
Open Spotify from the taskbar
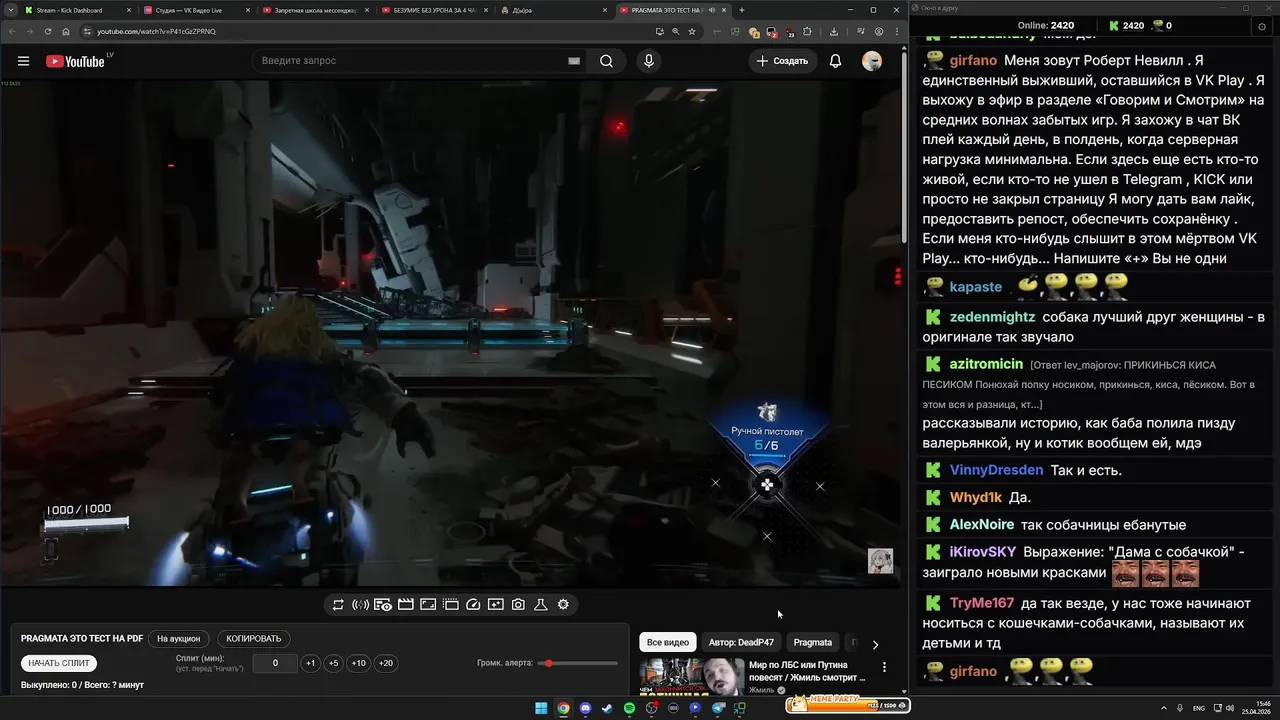click(x=629, y=708)
